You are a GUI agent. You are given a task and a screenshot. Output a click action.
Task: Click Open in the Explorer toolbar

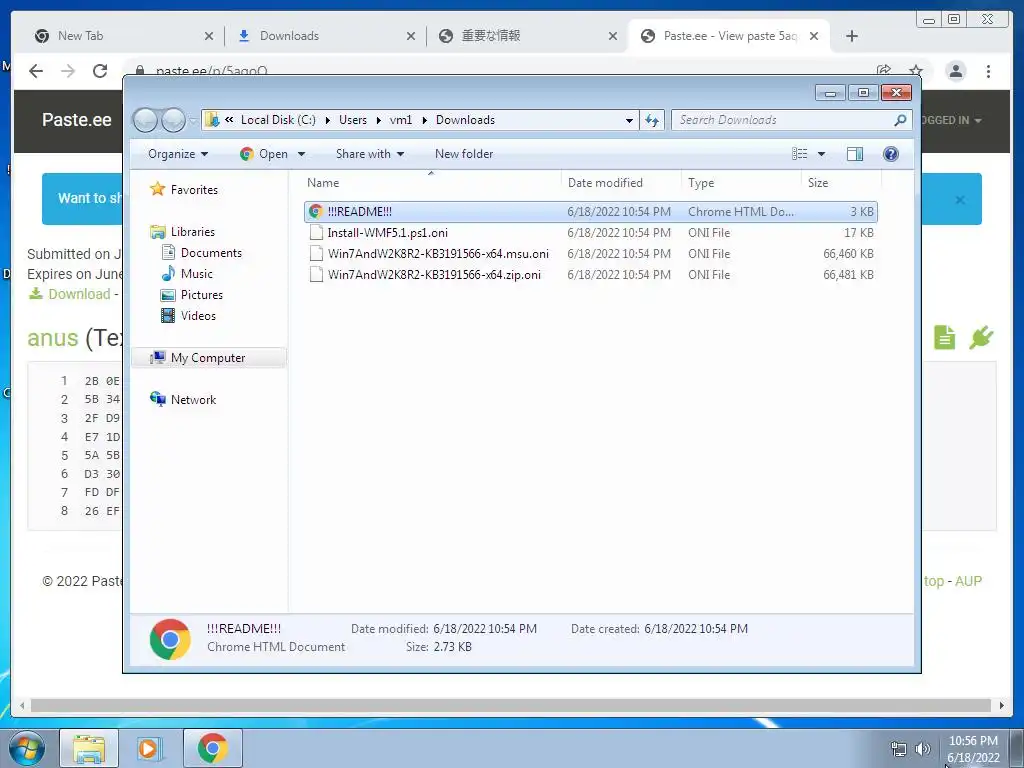[x=264, y=154]
